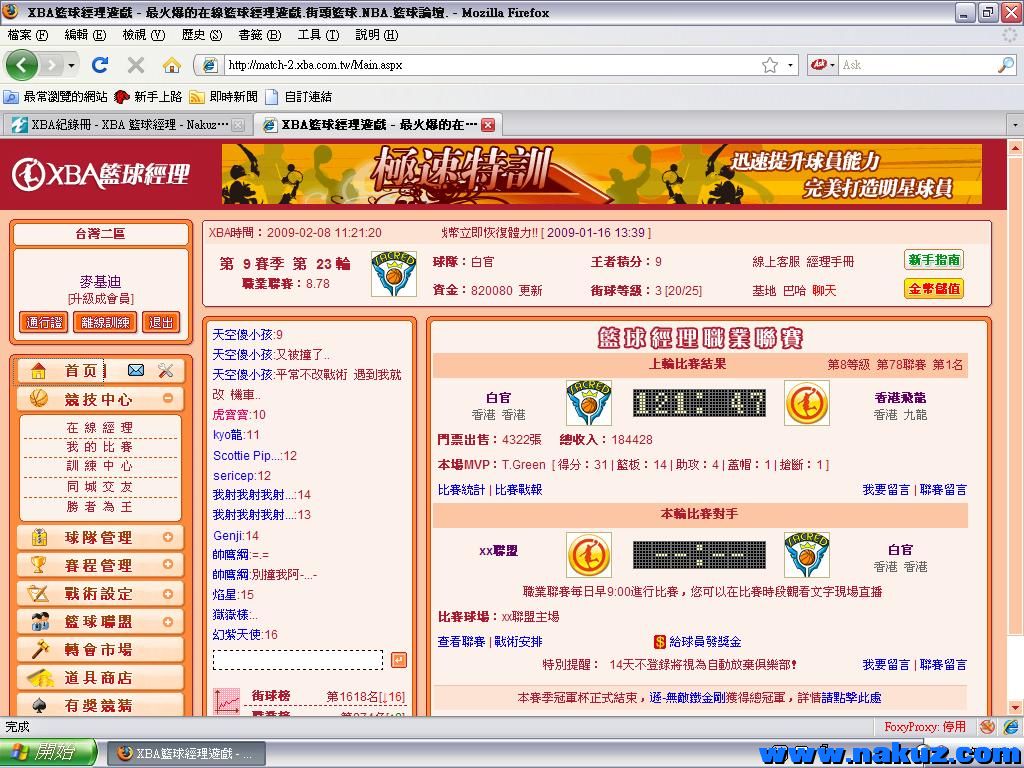Expand the 籃球聯盟 section

pos(168,622)
